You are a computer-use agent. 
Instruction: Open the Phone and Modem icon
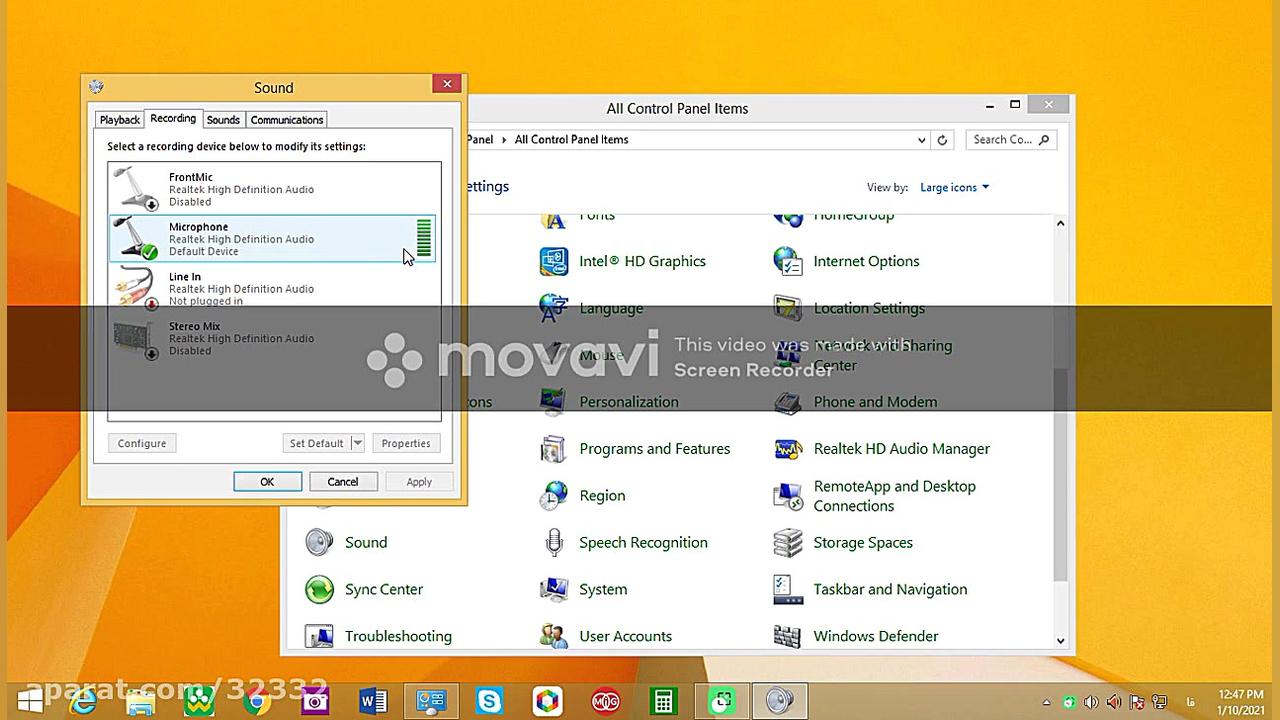click(788, 402)
